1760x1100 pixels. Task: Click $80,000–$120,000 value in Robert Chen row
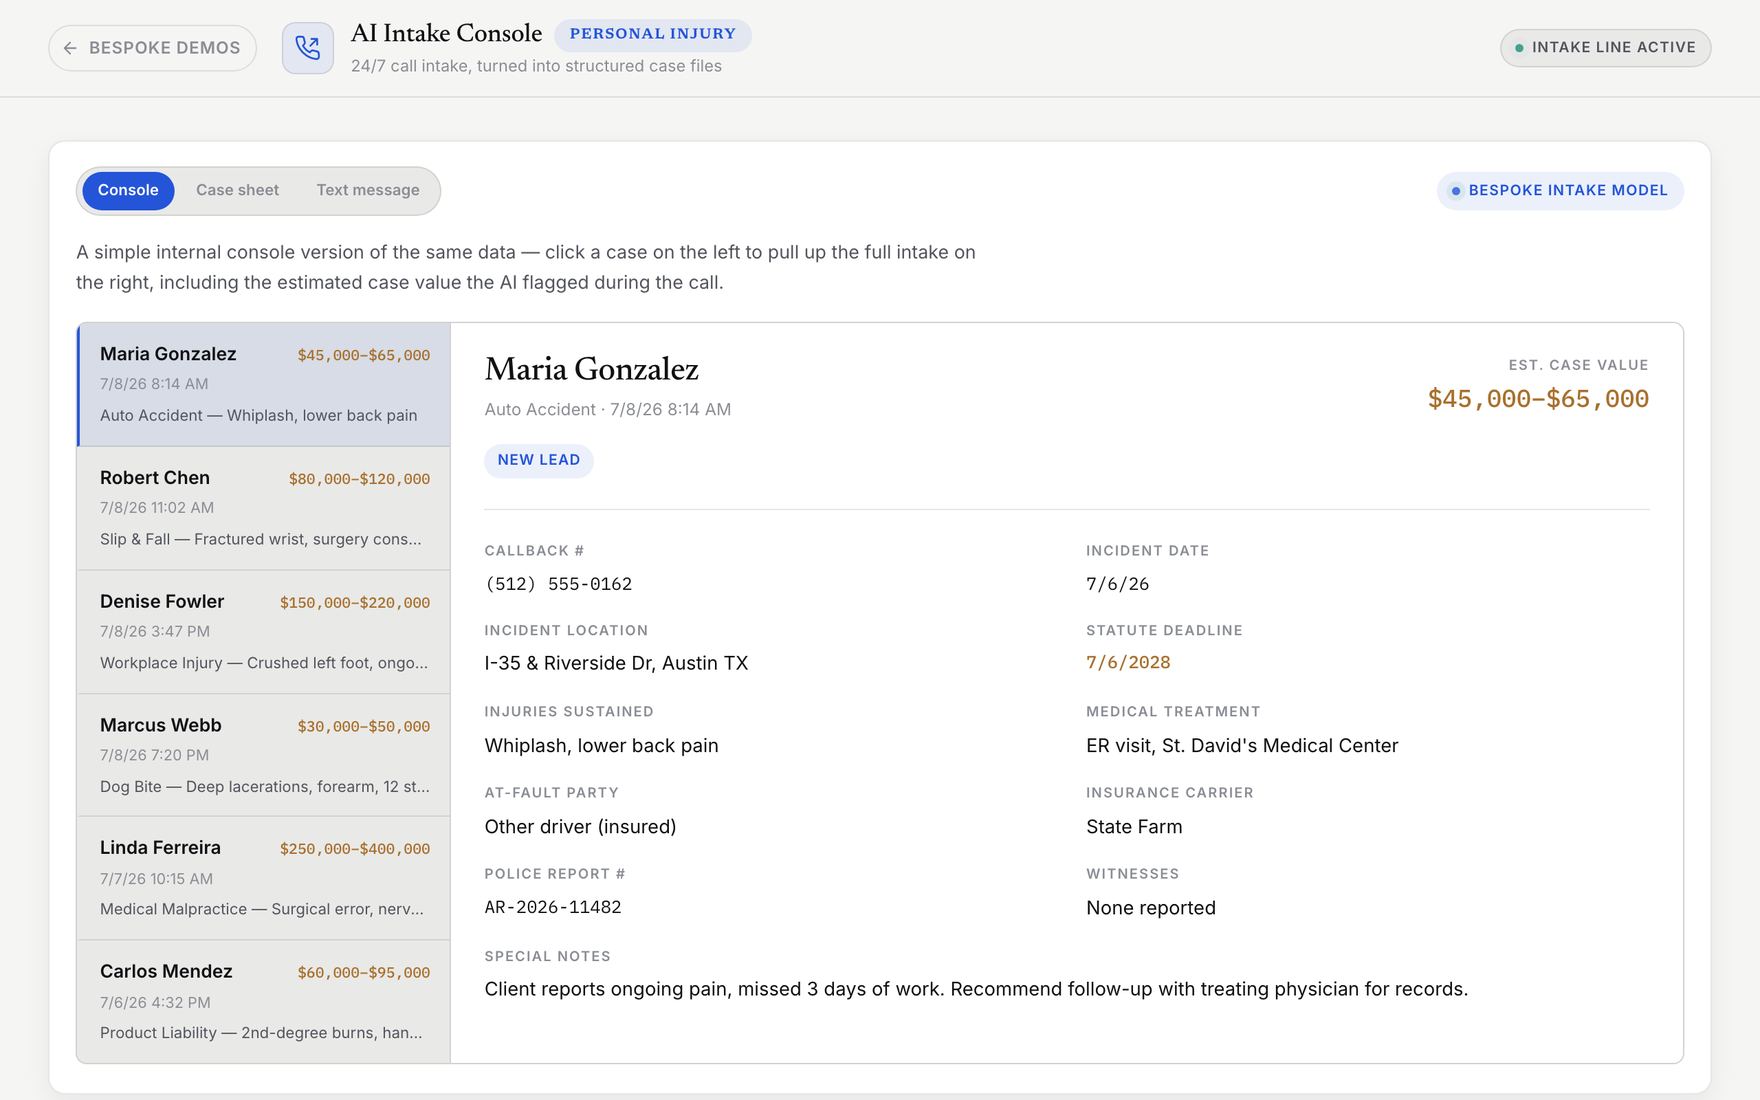coord(359,479)
